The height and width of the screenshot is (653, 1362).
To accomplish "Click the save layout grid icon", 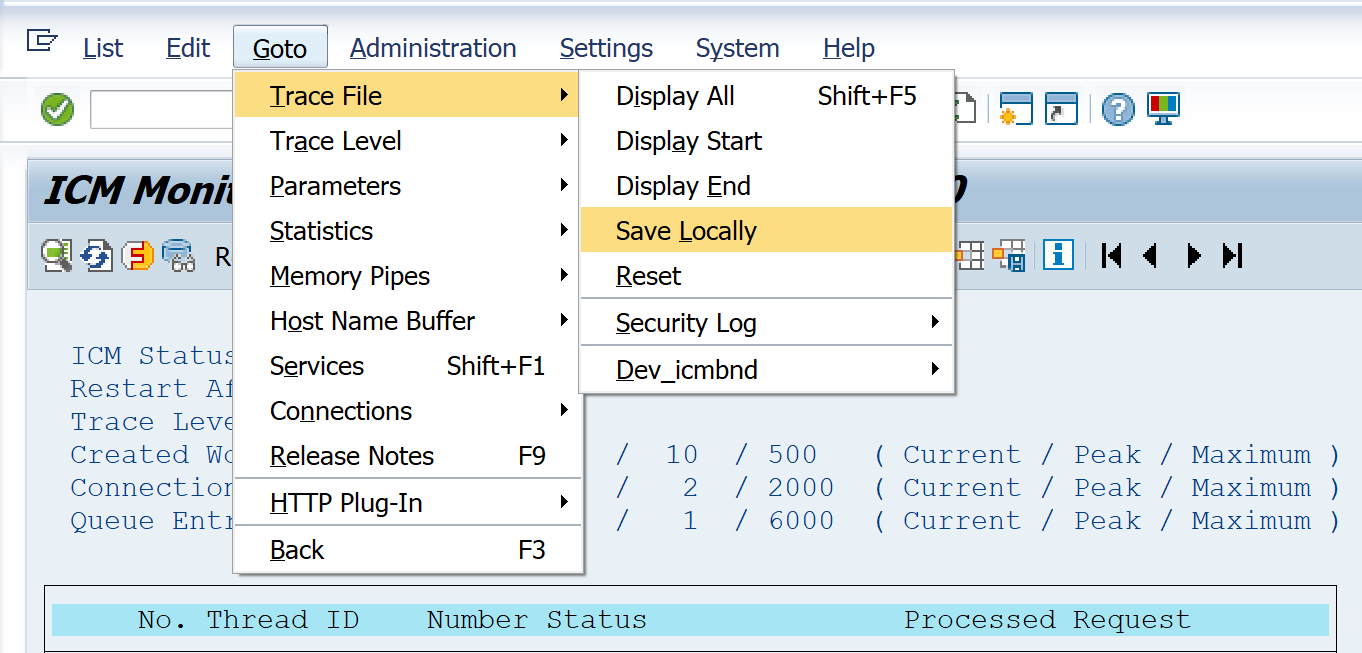I will 1010,256.
